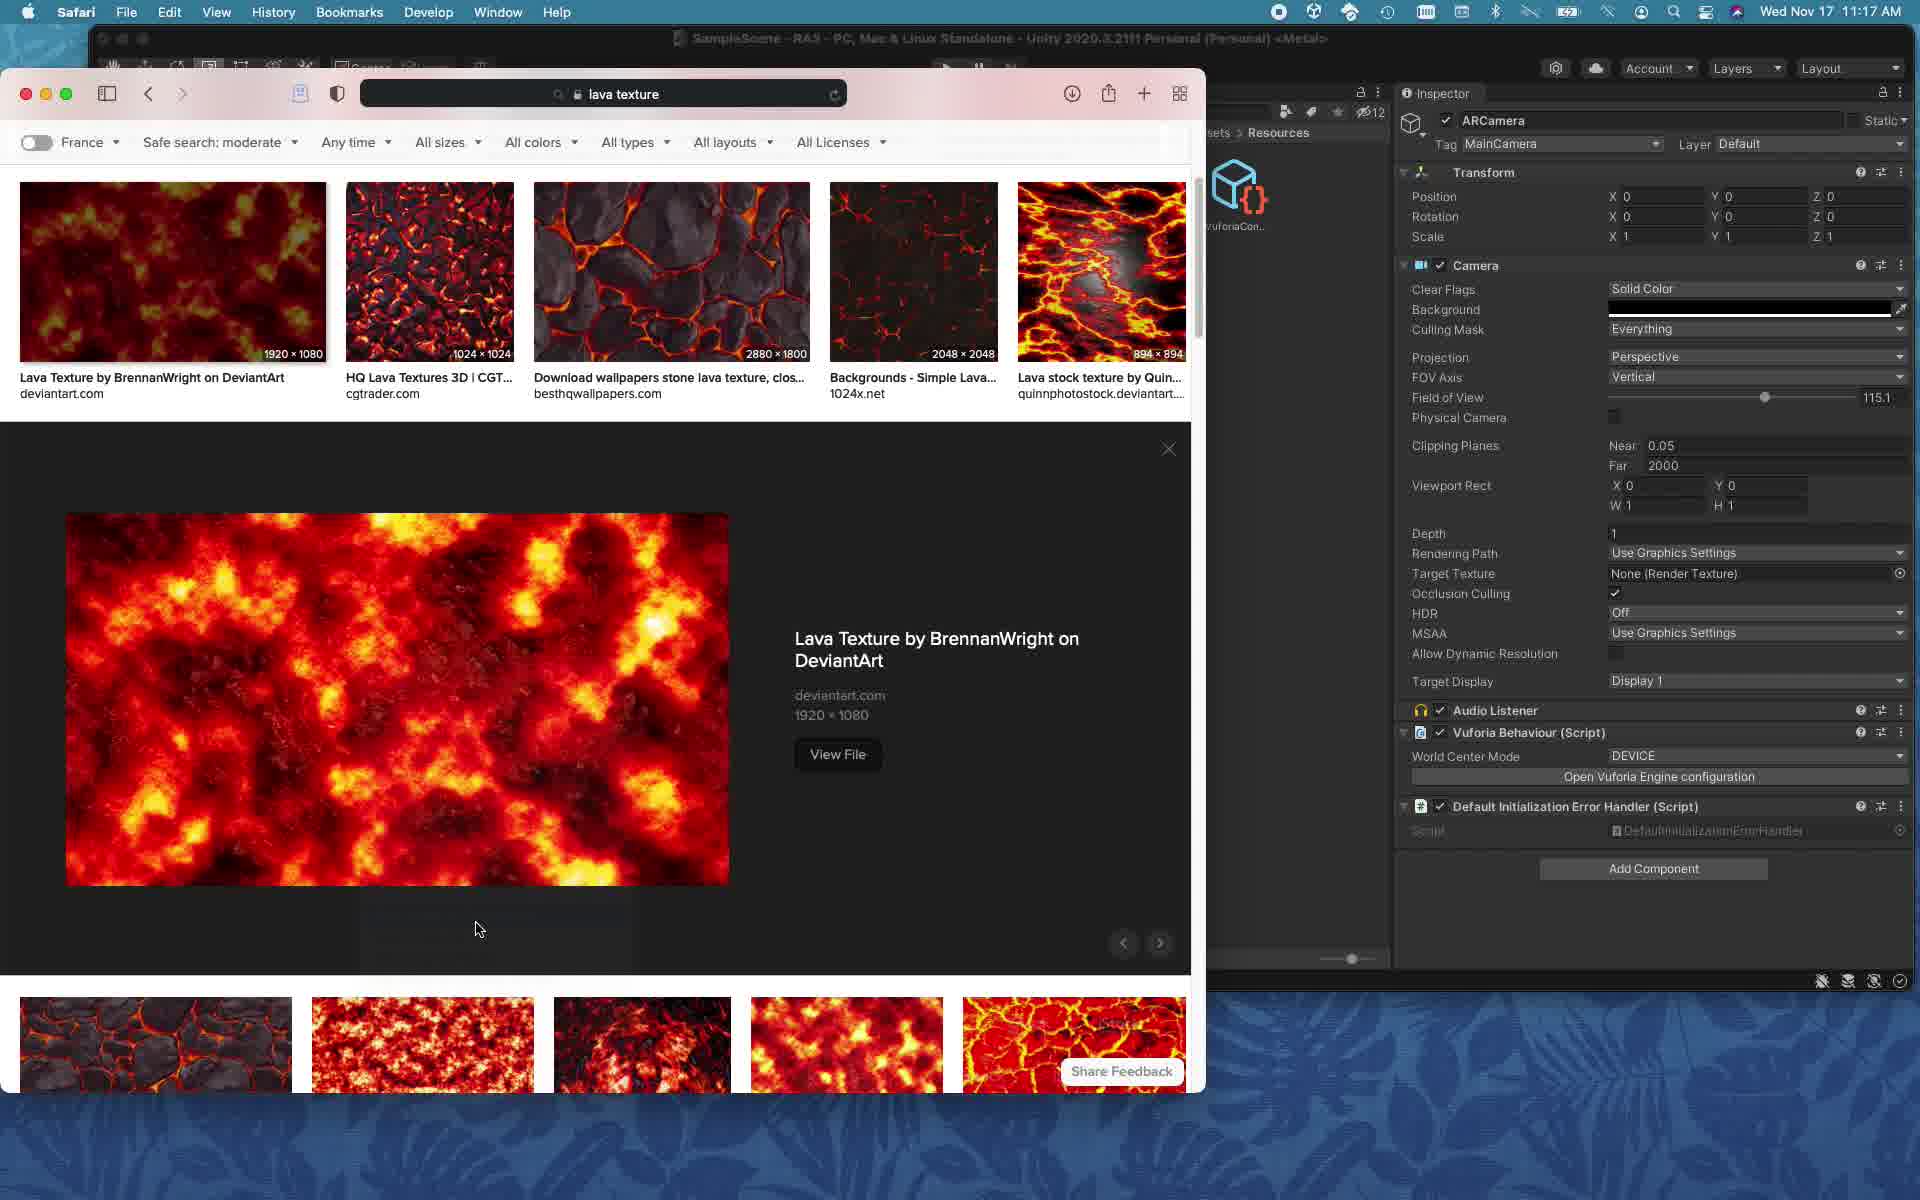
Task: Show previous image in preview panel
Action: tap(1124, 943)
